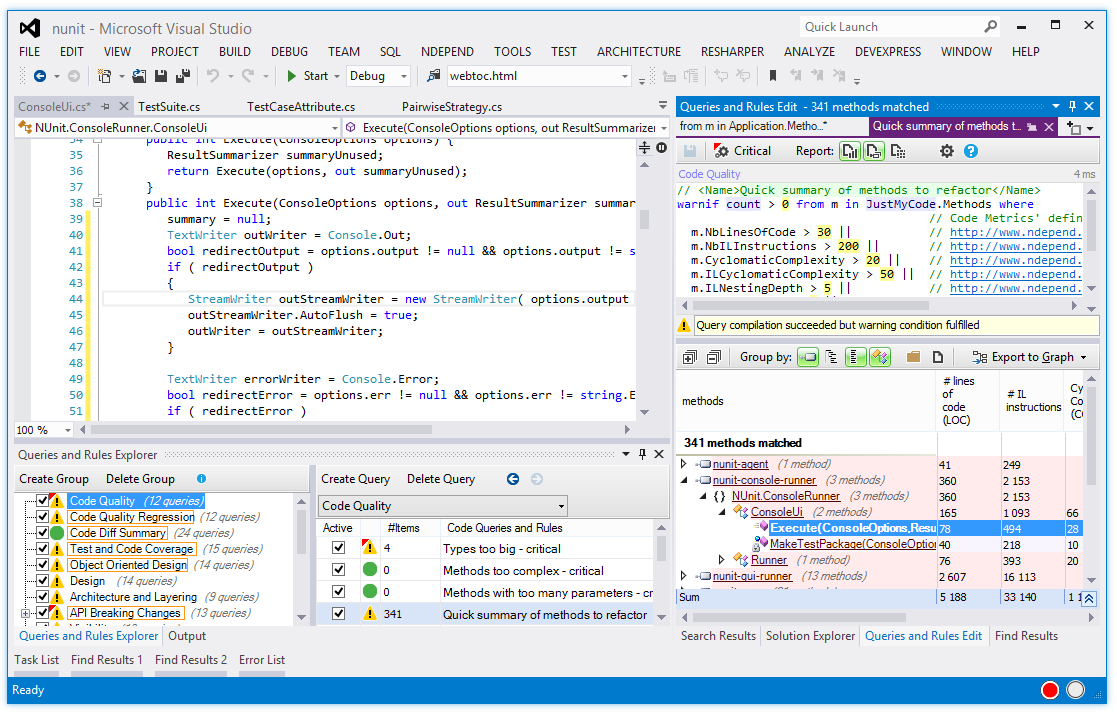Click the second Report icon with green highlight

tap(873, 151)
